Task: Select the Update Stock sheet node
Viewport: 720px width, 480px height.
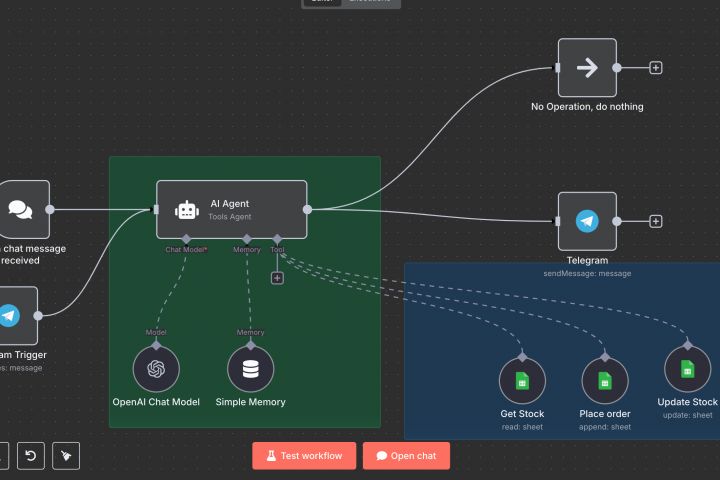Action: tap(687, 369)
